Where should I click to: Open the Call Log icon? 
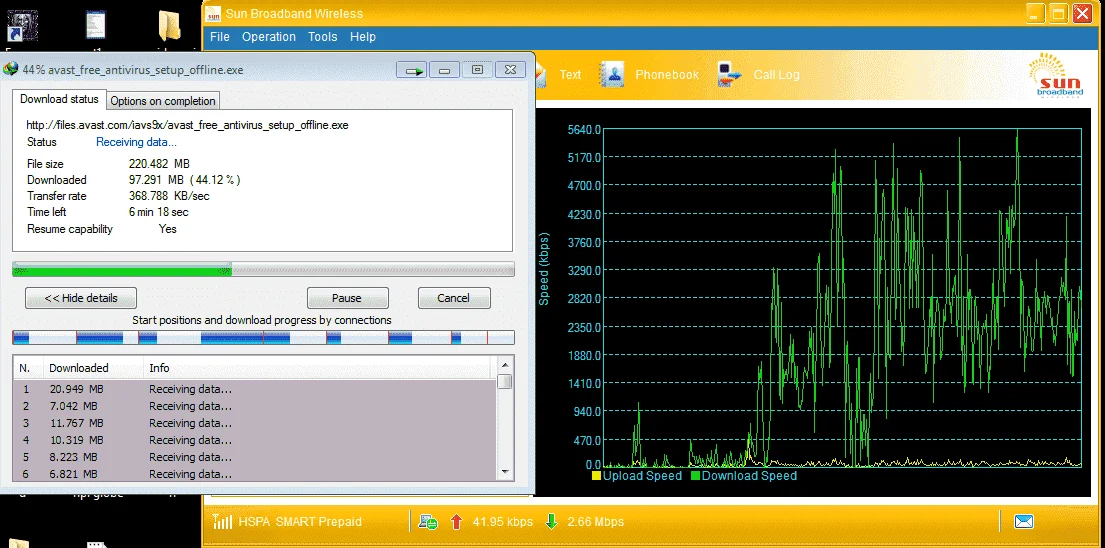coord(730,74)
